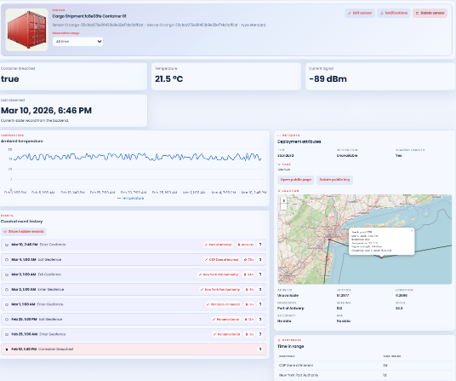Click the leading icon on the Mar 4 event row

pos(7,260)
